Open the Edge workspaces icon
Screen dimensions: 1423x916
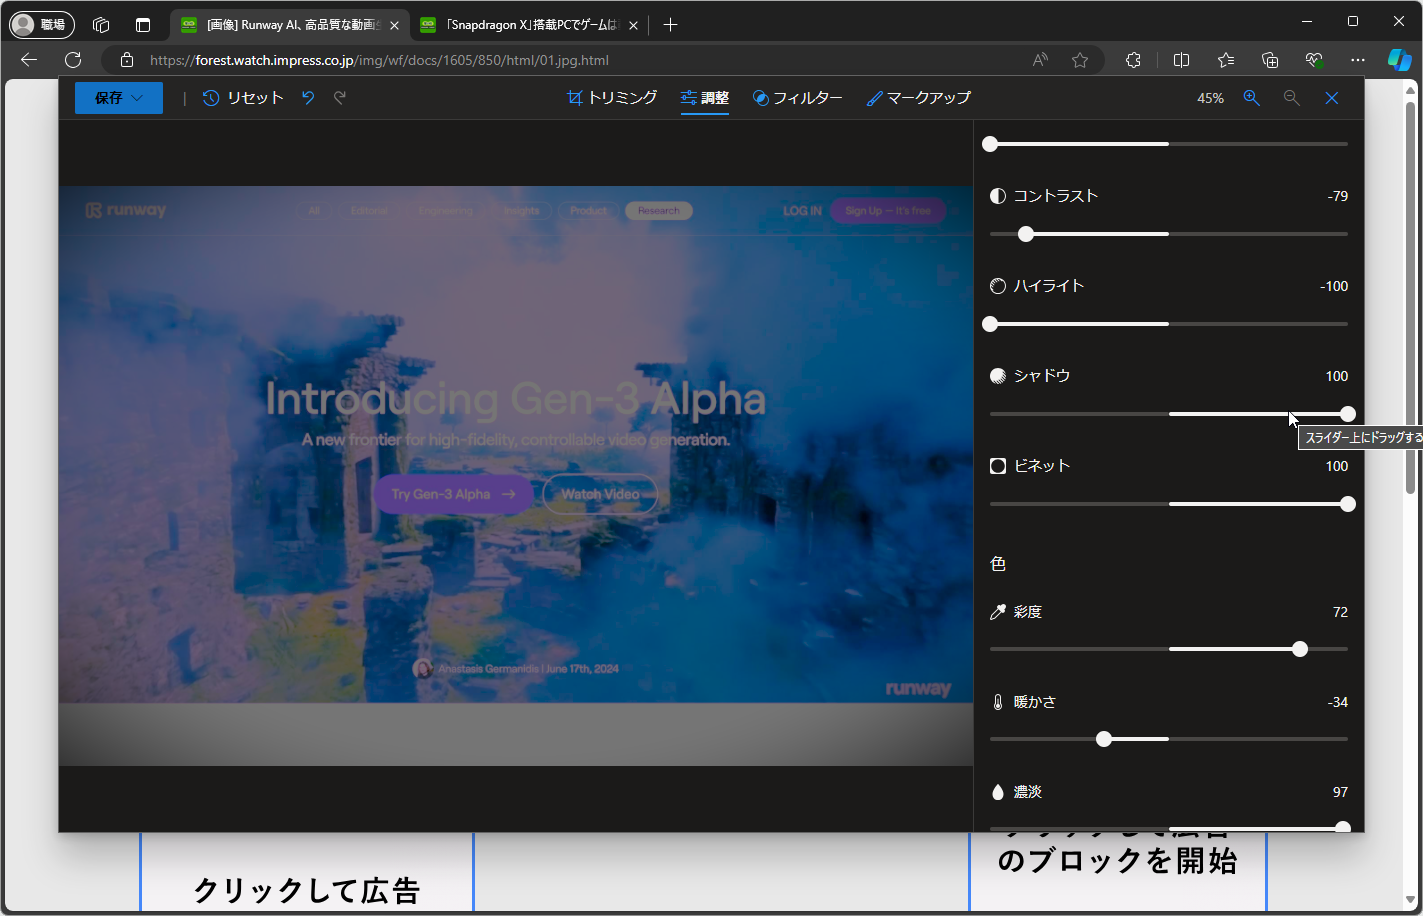click(x=100, y=25)
